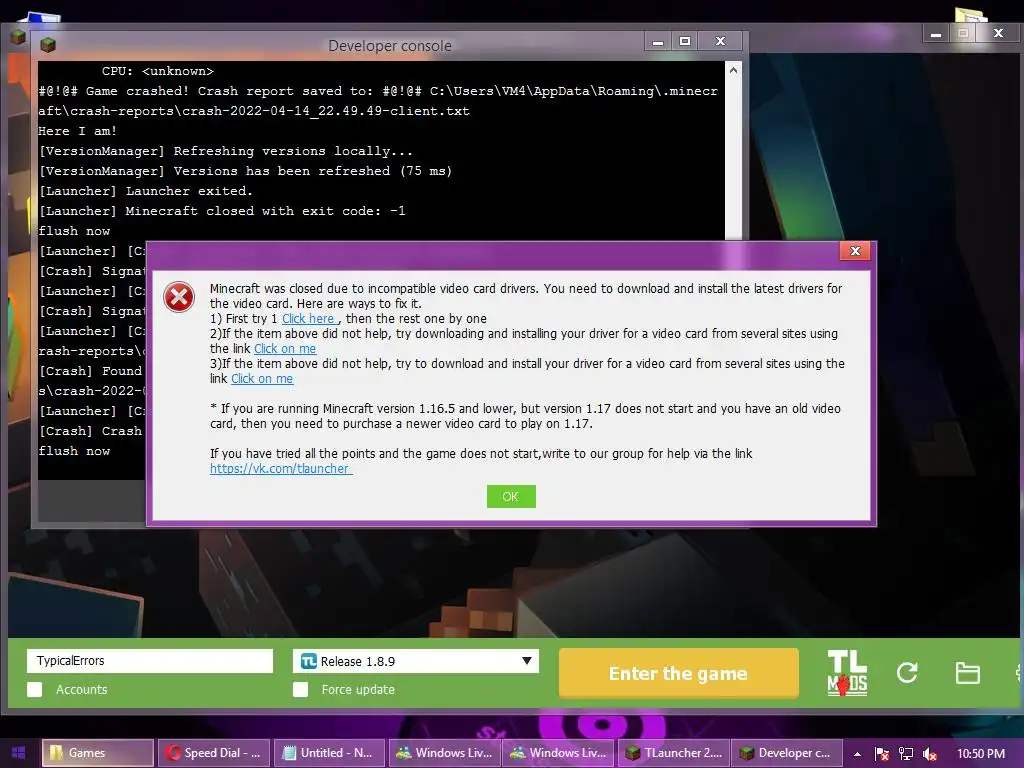This screenshot has height=768, width=1024.
Task: Click the muted volume tray icon
Action: coord(930,754)
